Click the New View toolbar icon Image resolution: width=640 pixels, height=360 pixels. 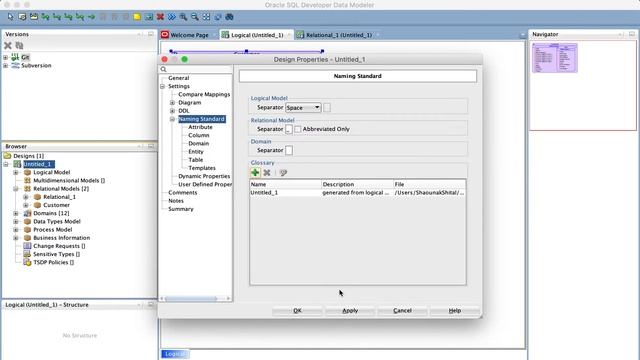pyautogui.click(x=34, y=17)
